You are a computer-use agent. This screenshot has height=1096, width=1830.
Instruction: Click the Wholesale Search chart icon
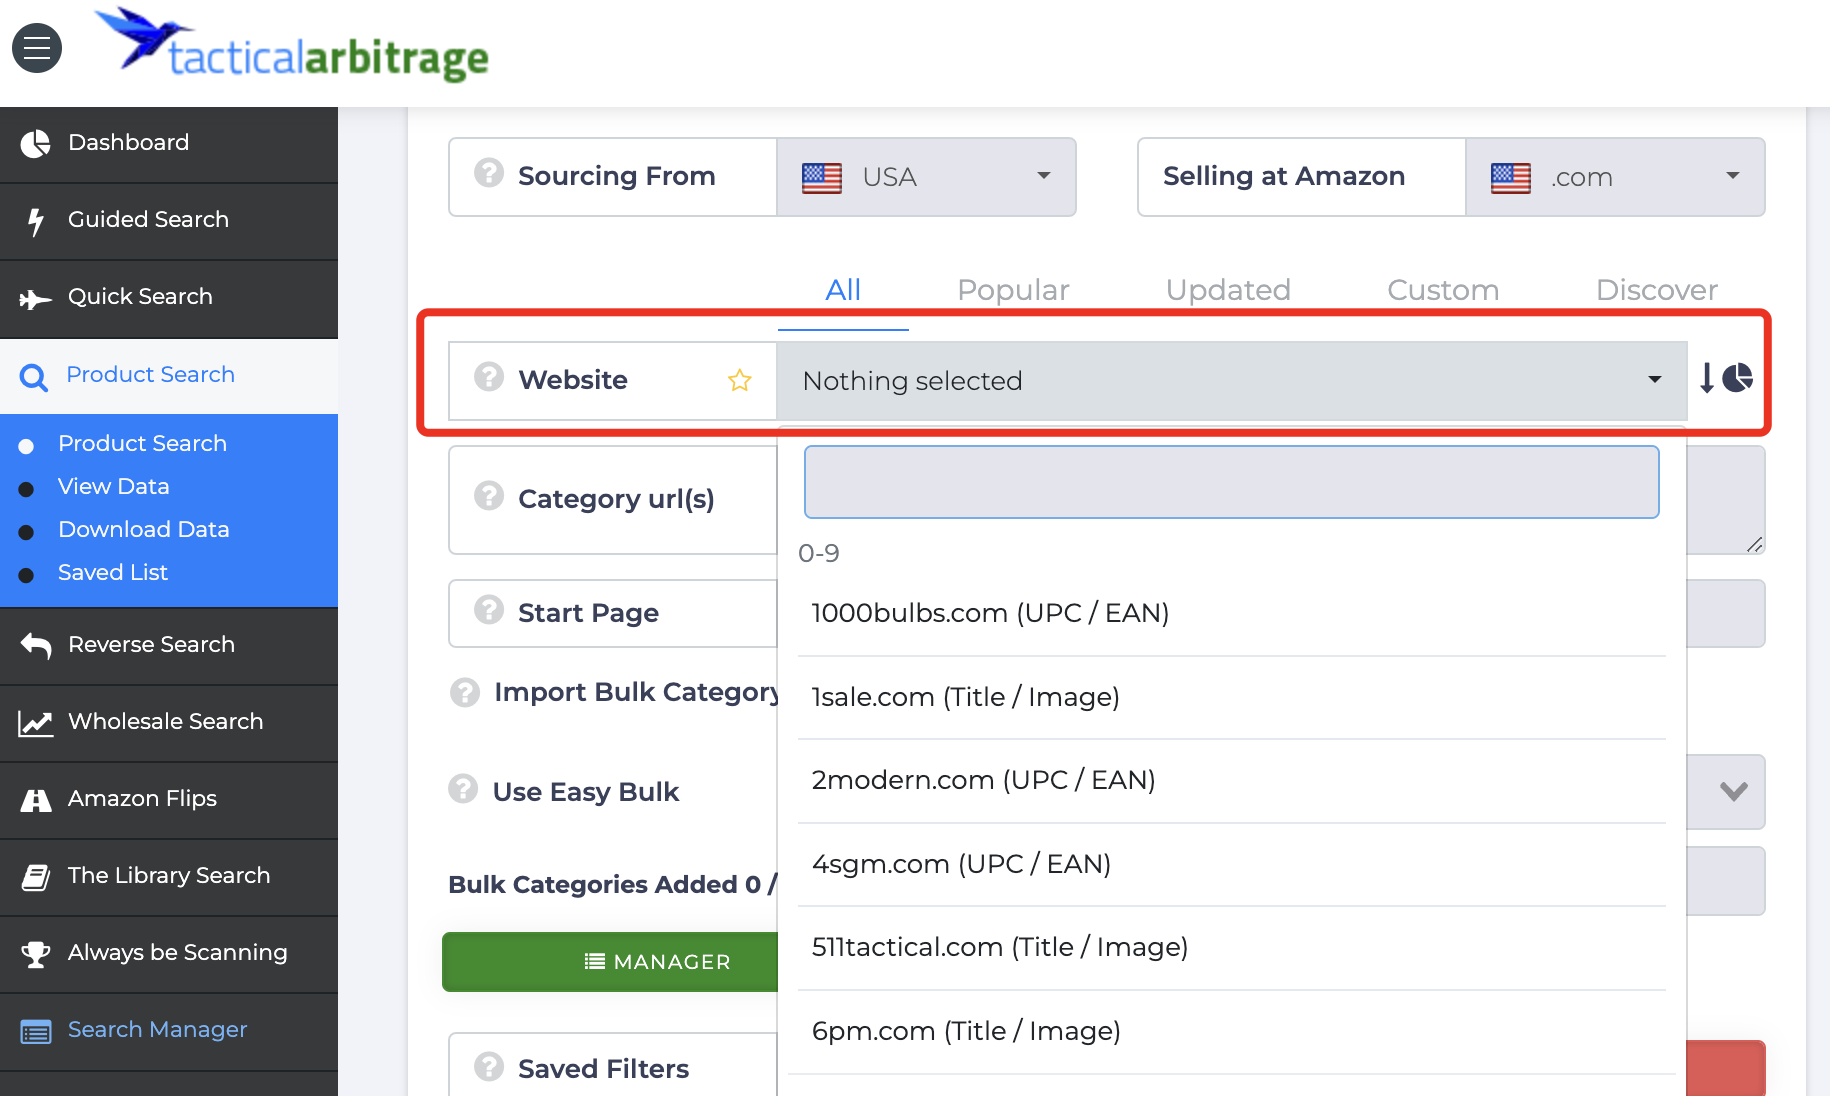click(x=36, y=723)
